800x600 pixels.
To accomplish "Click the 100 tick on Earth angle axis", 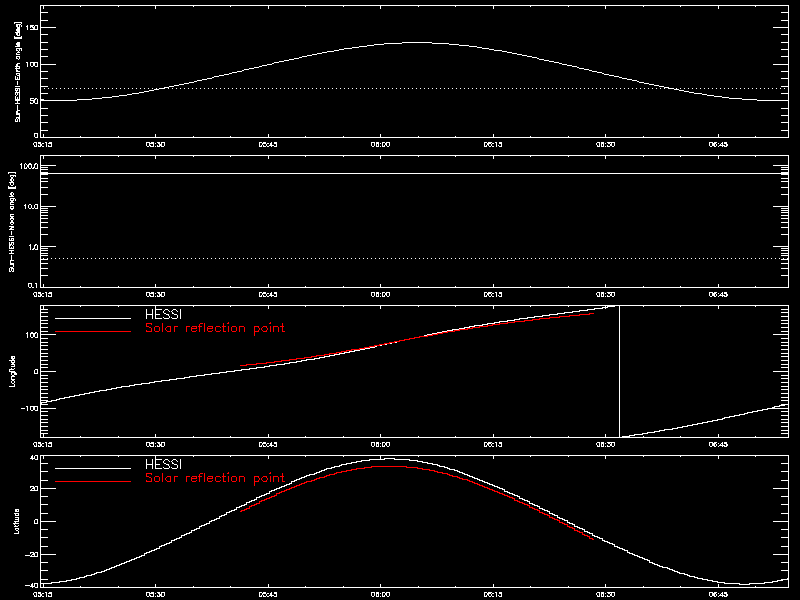I will (32, 64).
